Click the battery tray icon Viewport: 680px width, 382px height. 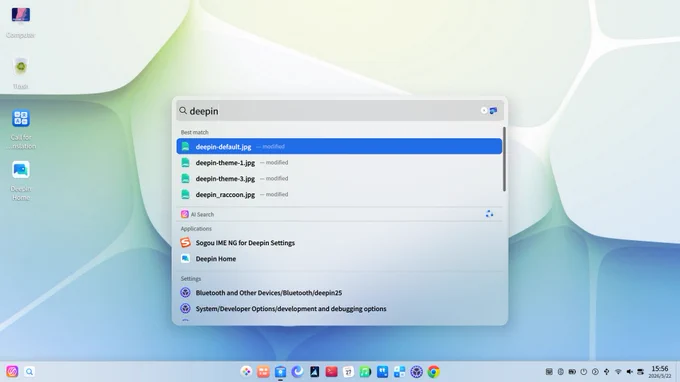[x=572, y=372]
